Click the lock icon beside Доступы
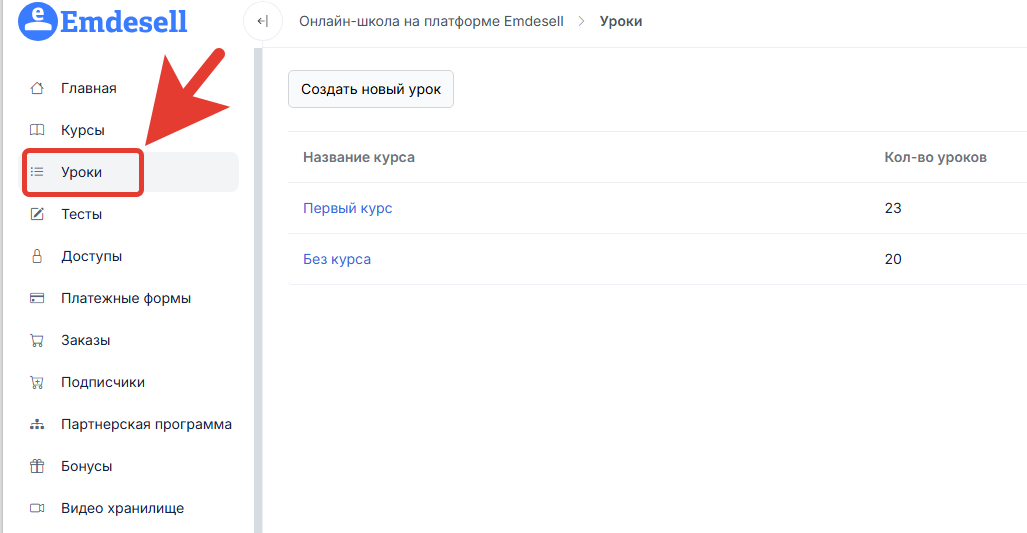Screen dimensions: 1027x533 pyautogui.click(x=37, y=255)
